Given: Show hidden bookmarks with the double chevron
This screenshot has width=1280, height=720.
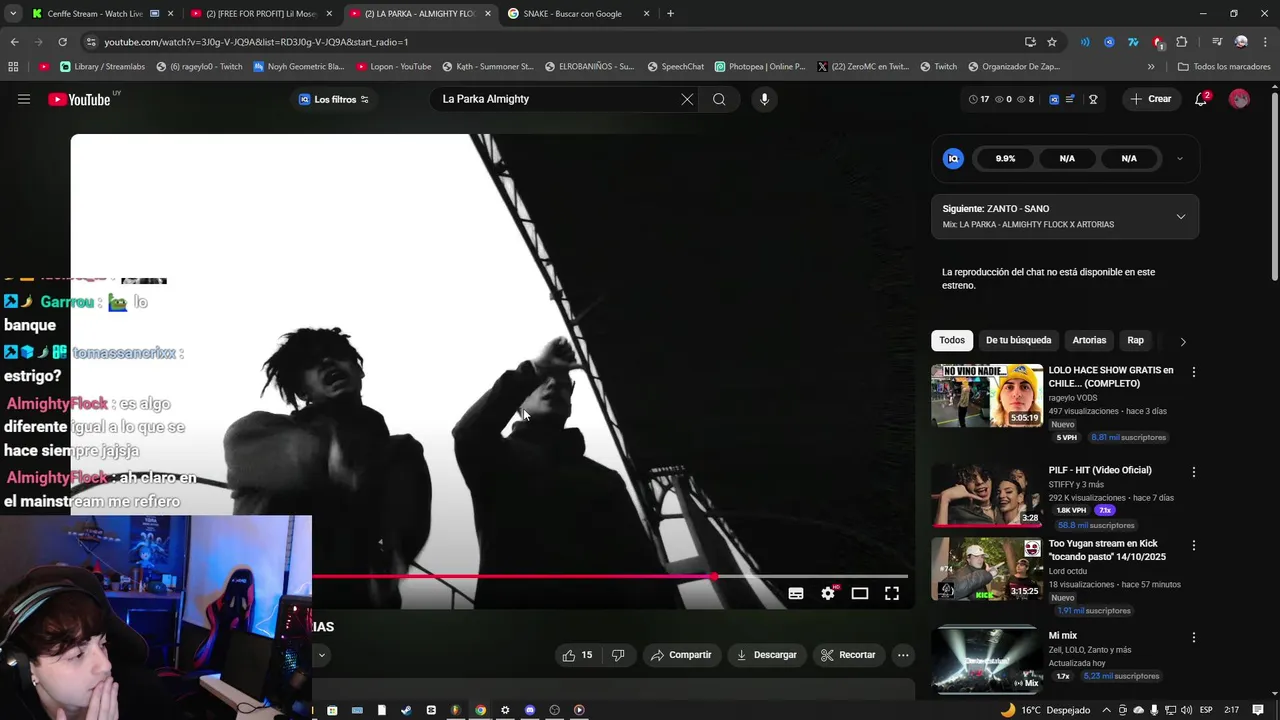Looking at the screenshot, I should pyautogui.click(x=1151, y=67).
